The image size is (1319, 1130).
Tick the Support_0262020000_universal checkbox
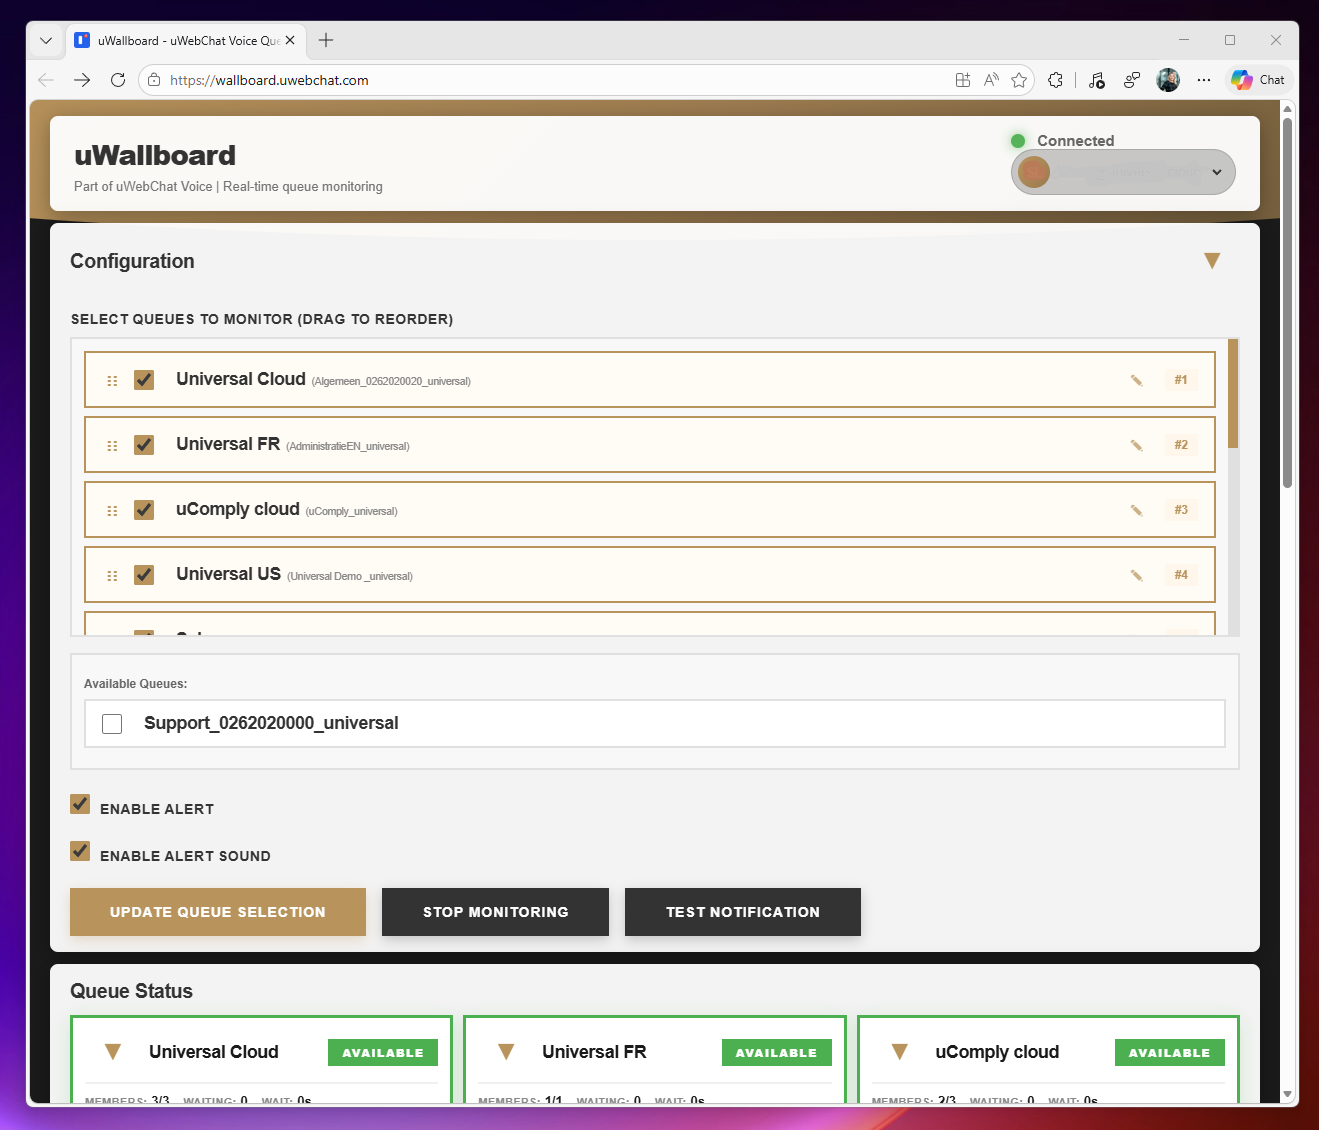[112, 723]
